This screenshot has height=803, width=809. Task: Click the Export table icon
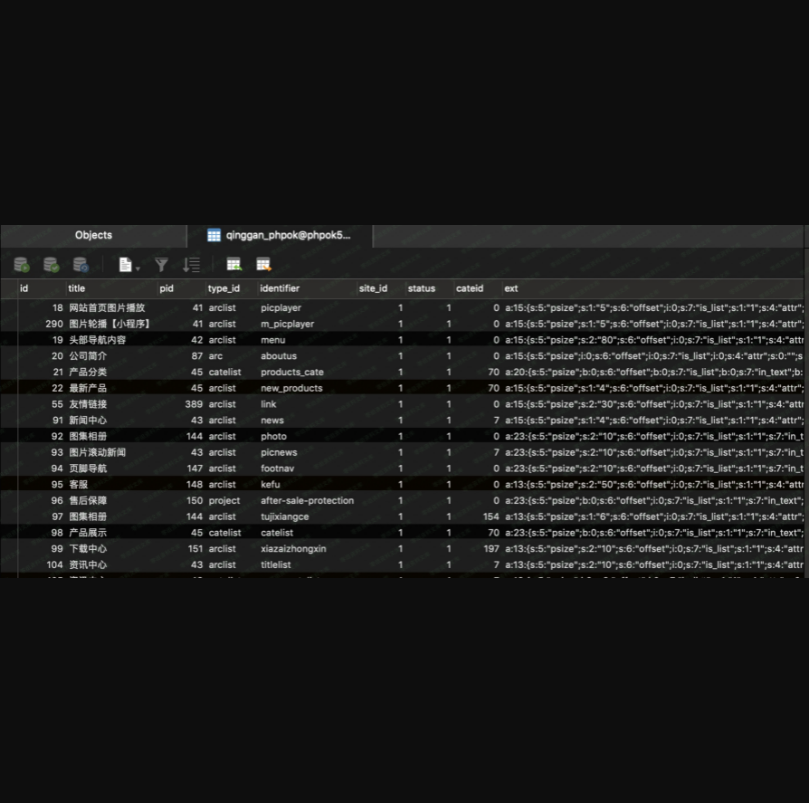click(264, 265)
